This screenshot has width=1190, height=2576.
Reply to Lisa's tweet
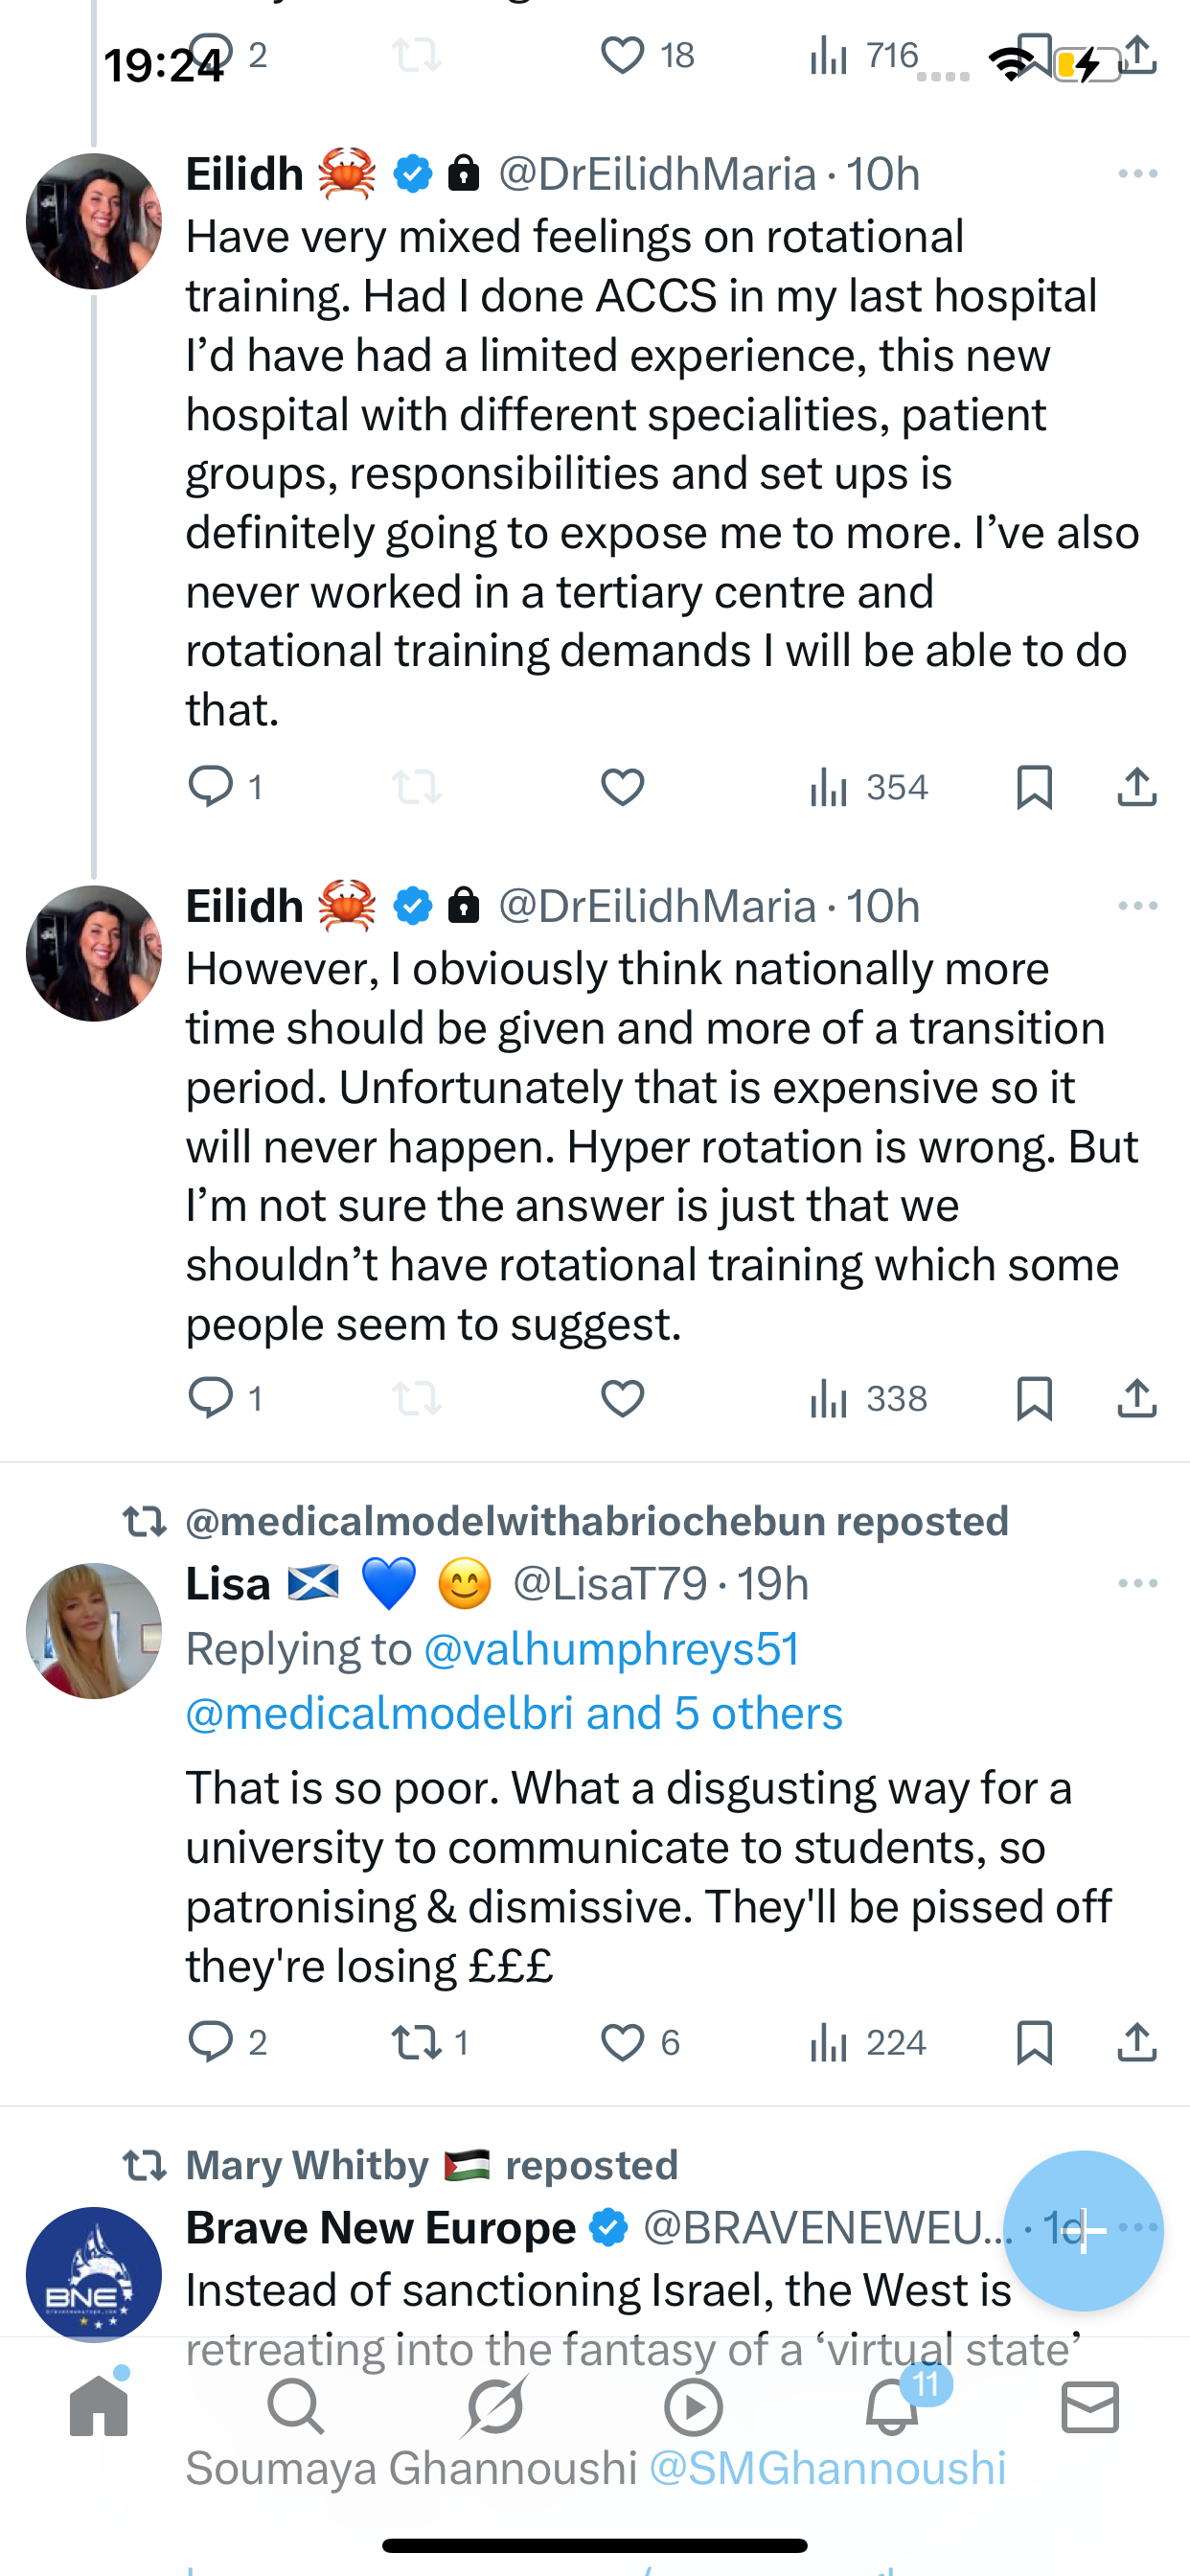[210, 2042]
